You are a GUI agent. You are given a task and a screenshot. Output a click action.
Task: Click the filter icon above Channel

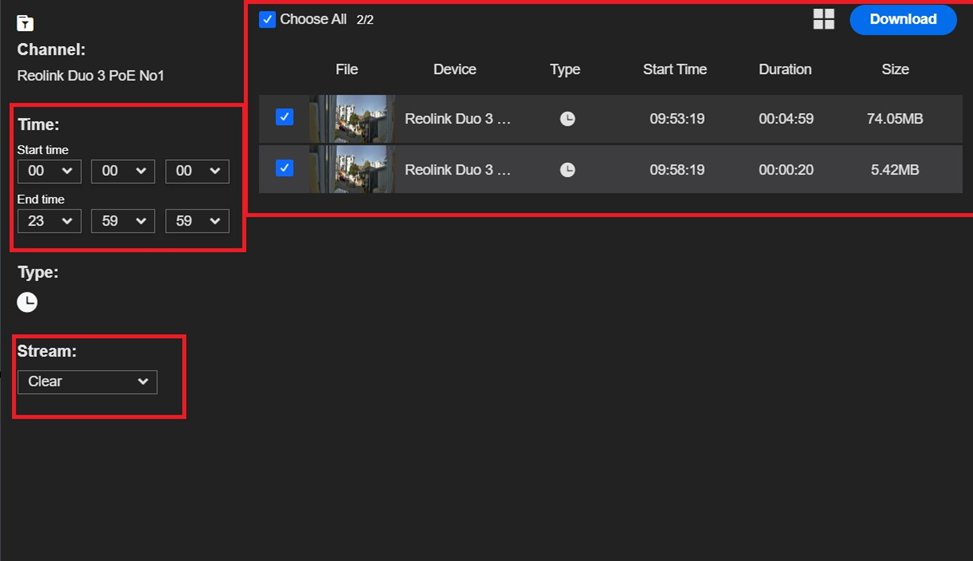tap(25, 23)
